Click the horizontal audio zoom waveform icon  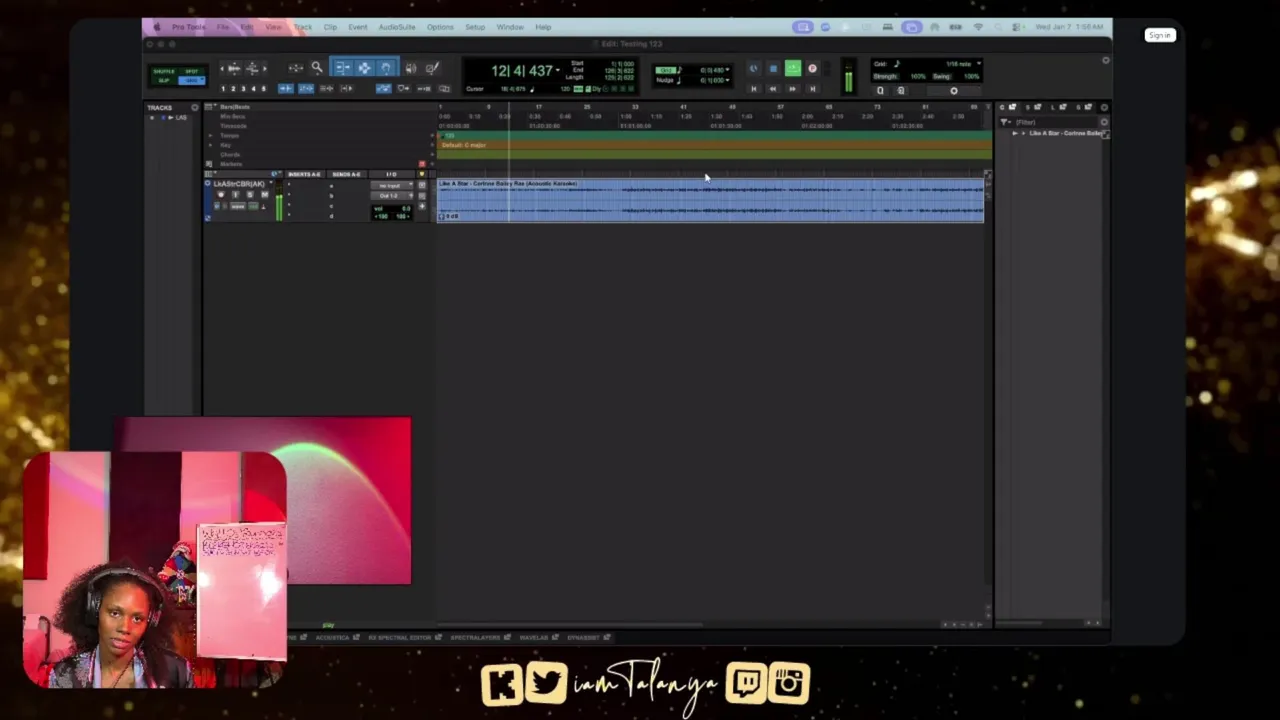pyautogui.click(x=234, y=68)
